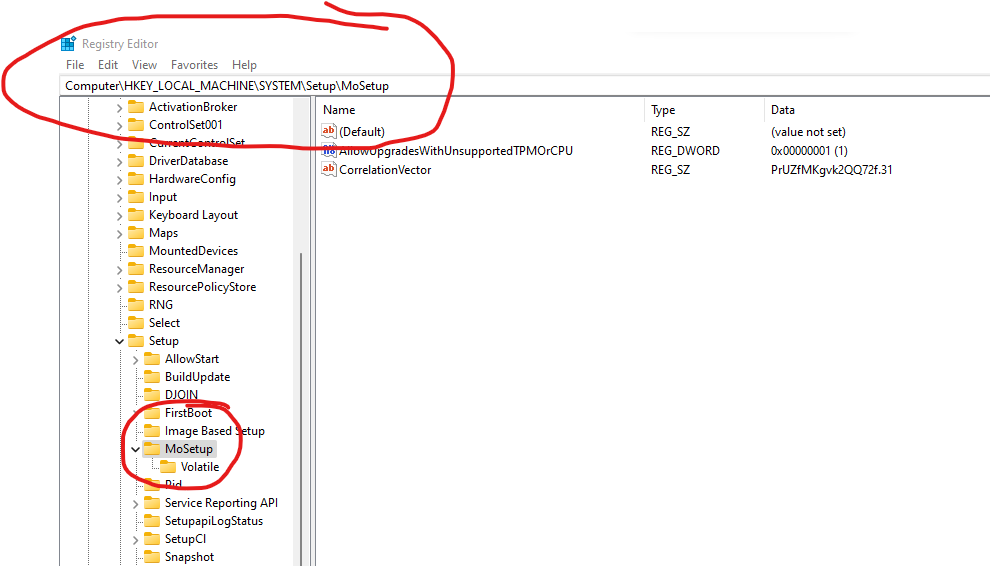Open the Edit menu

click(108, 64)
